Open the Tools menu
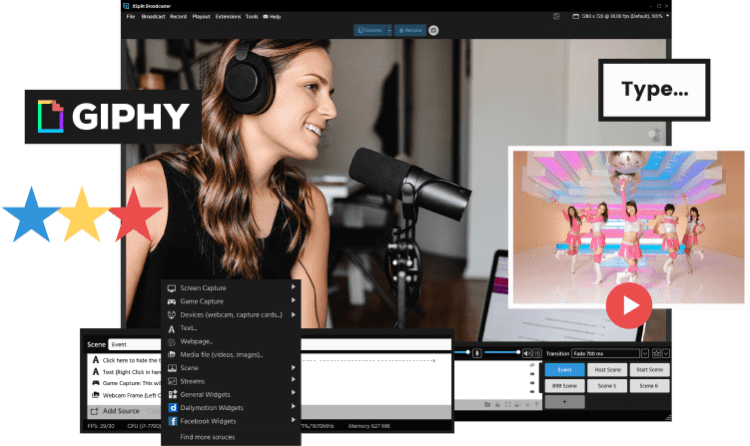 pyautogui.click(x=252, y=16)
